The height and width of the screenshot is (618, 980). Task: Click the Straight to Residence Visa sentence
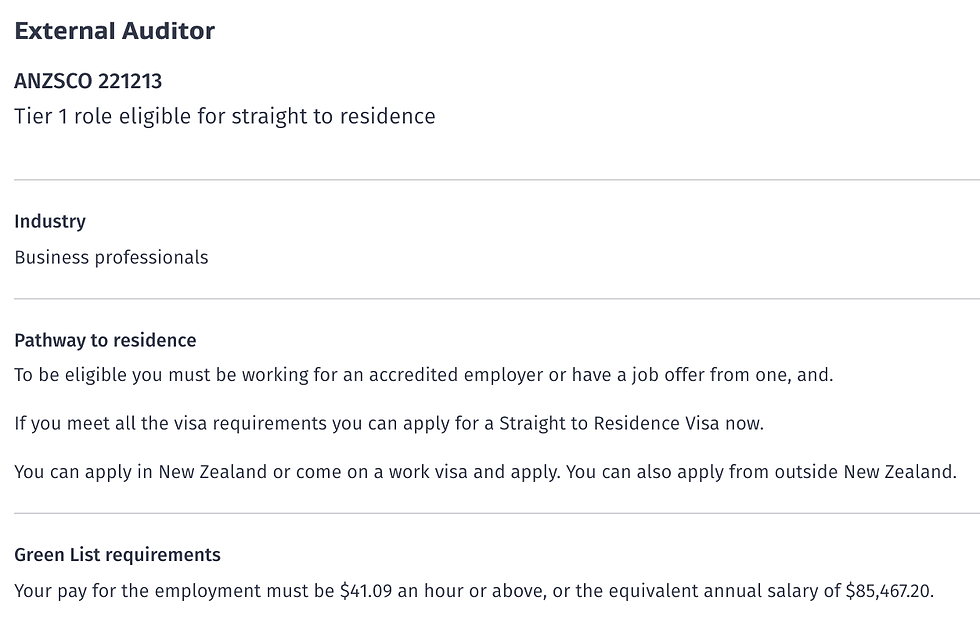[x=389, y=423]
